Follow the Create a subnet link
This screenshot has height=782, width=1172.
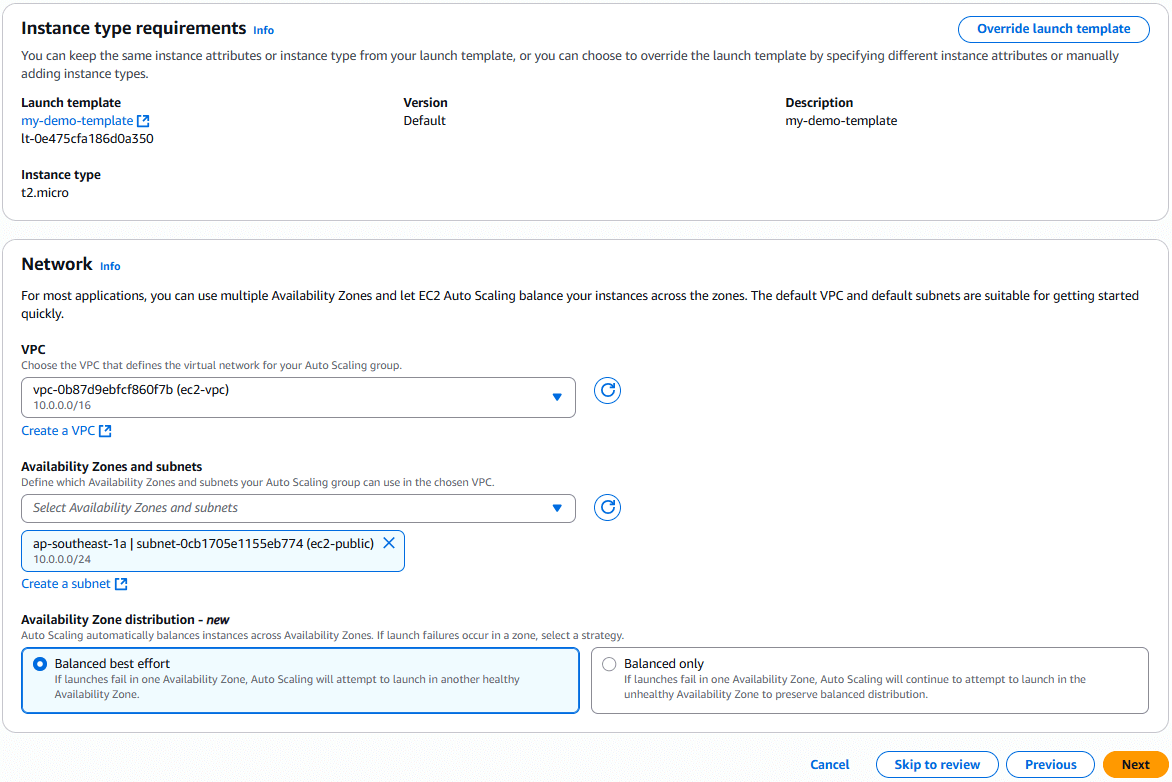point(66,584)
